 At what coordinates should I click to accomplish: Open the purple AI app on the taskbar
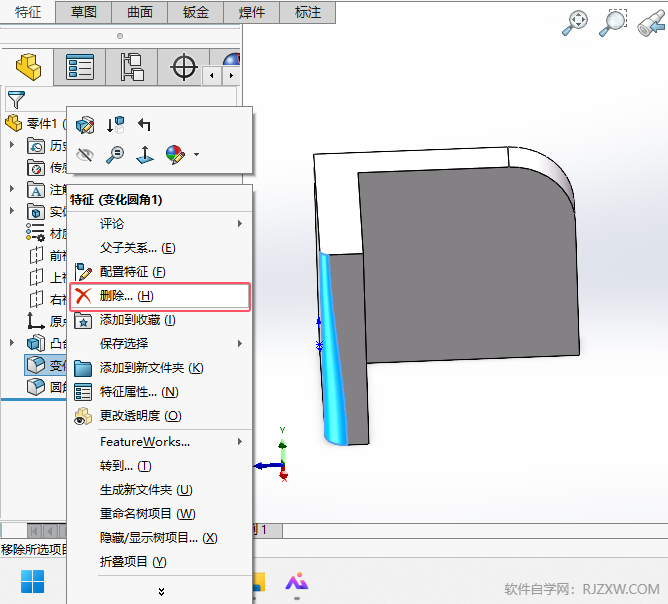[x=297, y=582]
